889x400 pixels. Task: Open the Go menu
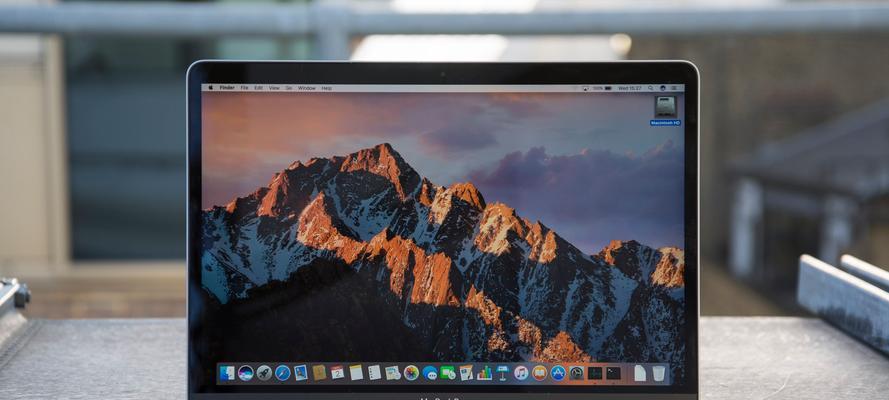coord(289,88)
